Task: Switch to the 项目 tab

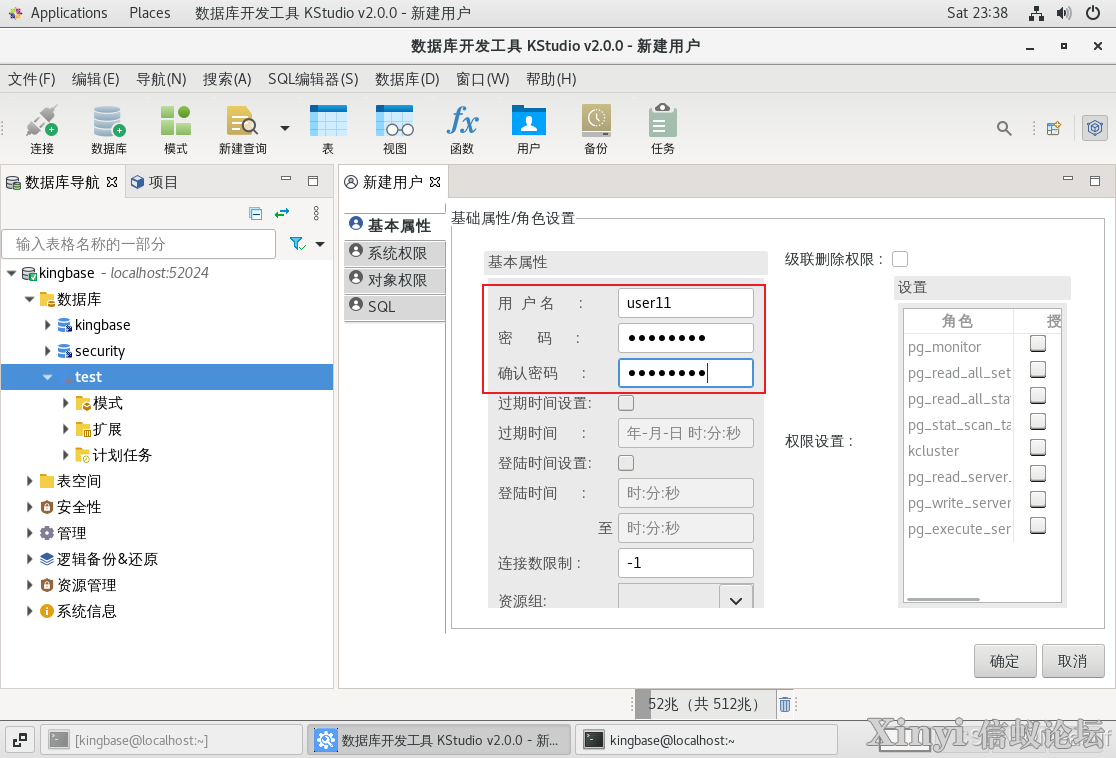Action: point(154,182)
